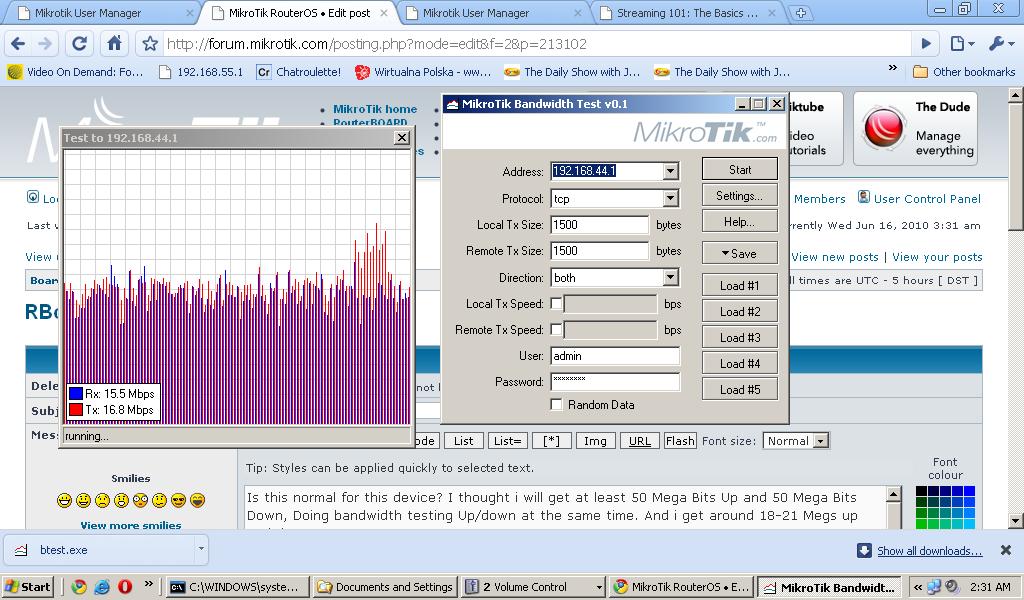
Task: Click the page scrollbar down arrow
Action: (1016, 520)
